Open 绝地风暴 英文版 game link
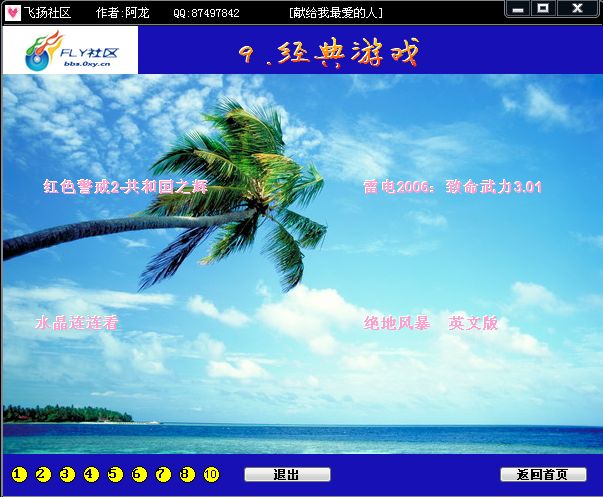 coord(430,323)
